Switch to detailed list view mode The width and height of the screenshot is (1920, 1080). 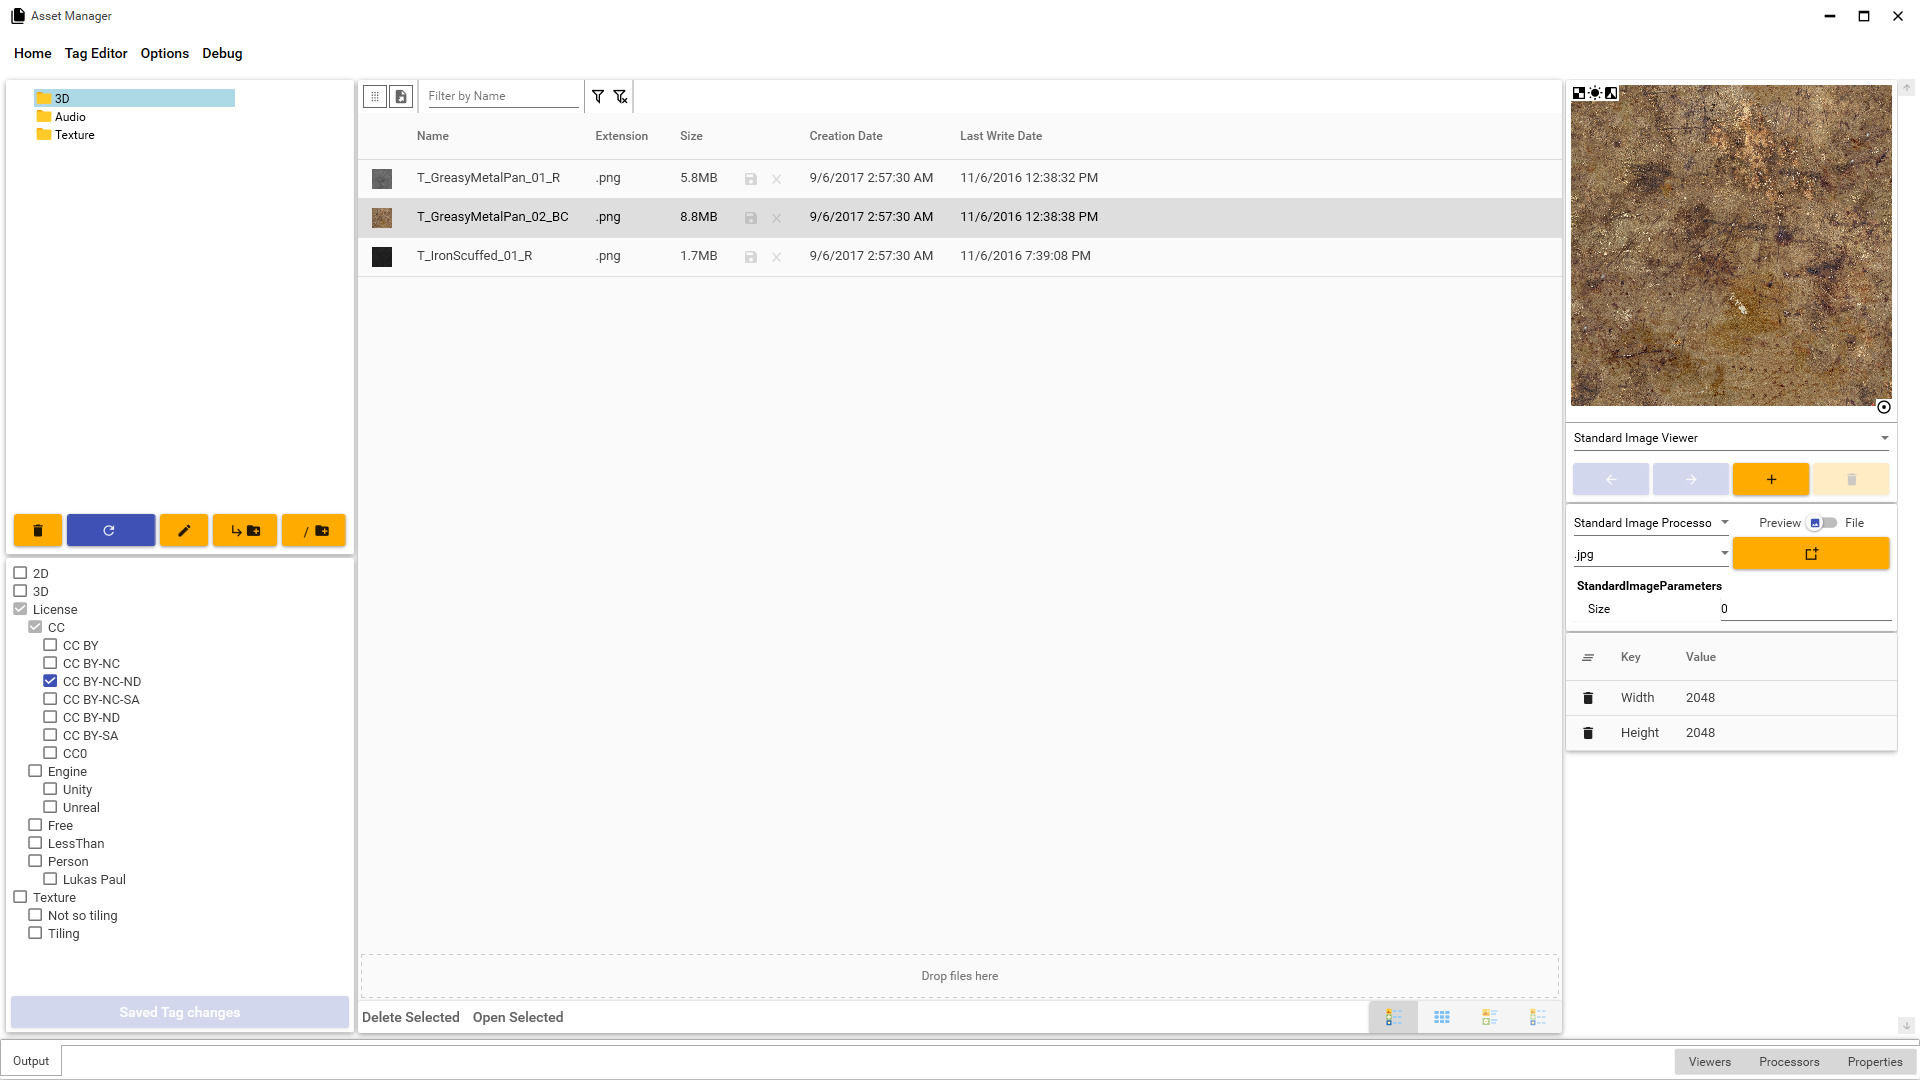(1394, 1017)
